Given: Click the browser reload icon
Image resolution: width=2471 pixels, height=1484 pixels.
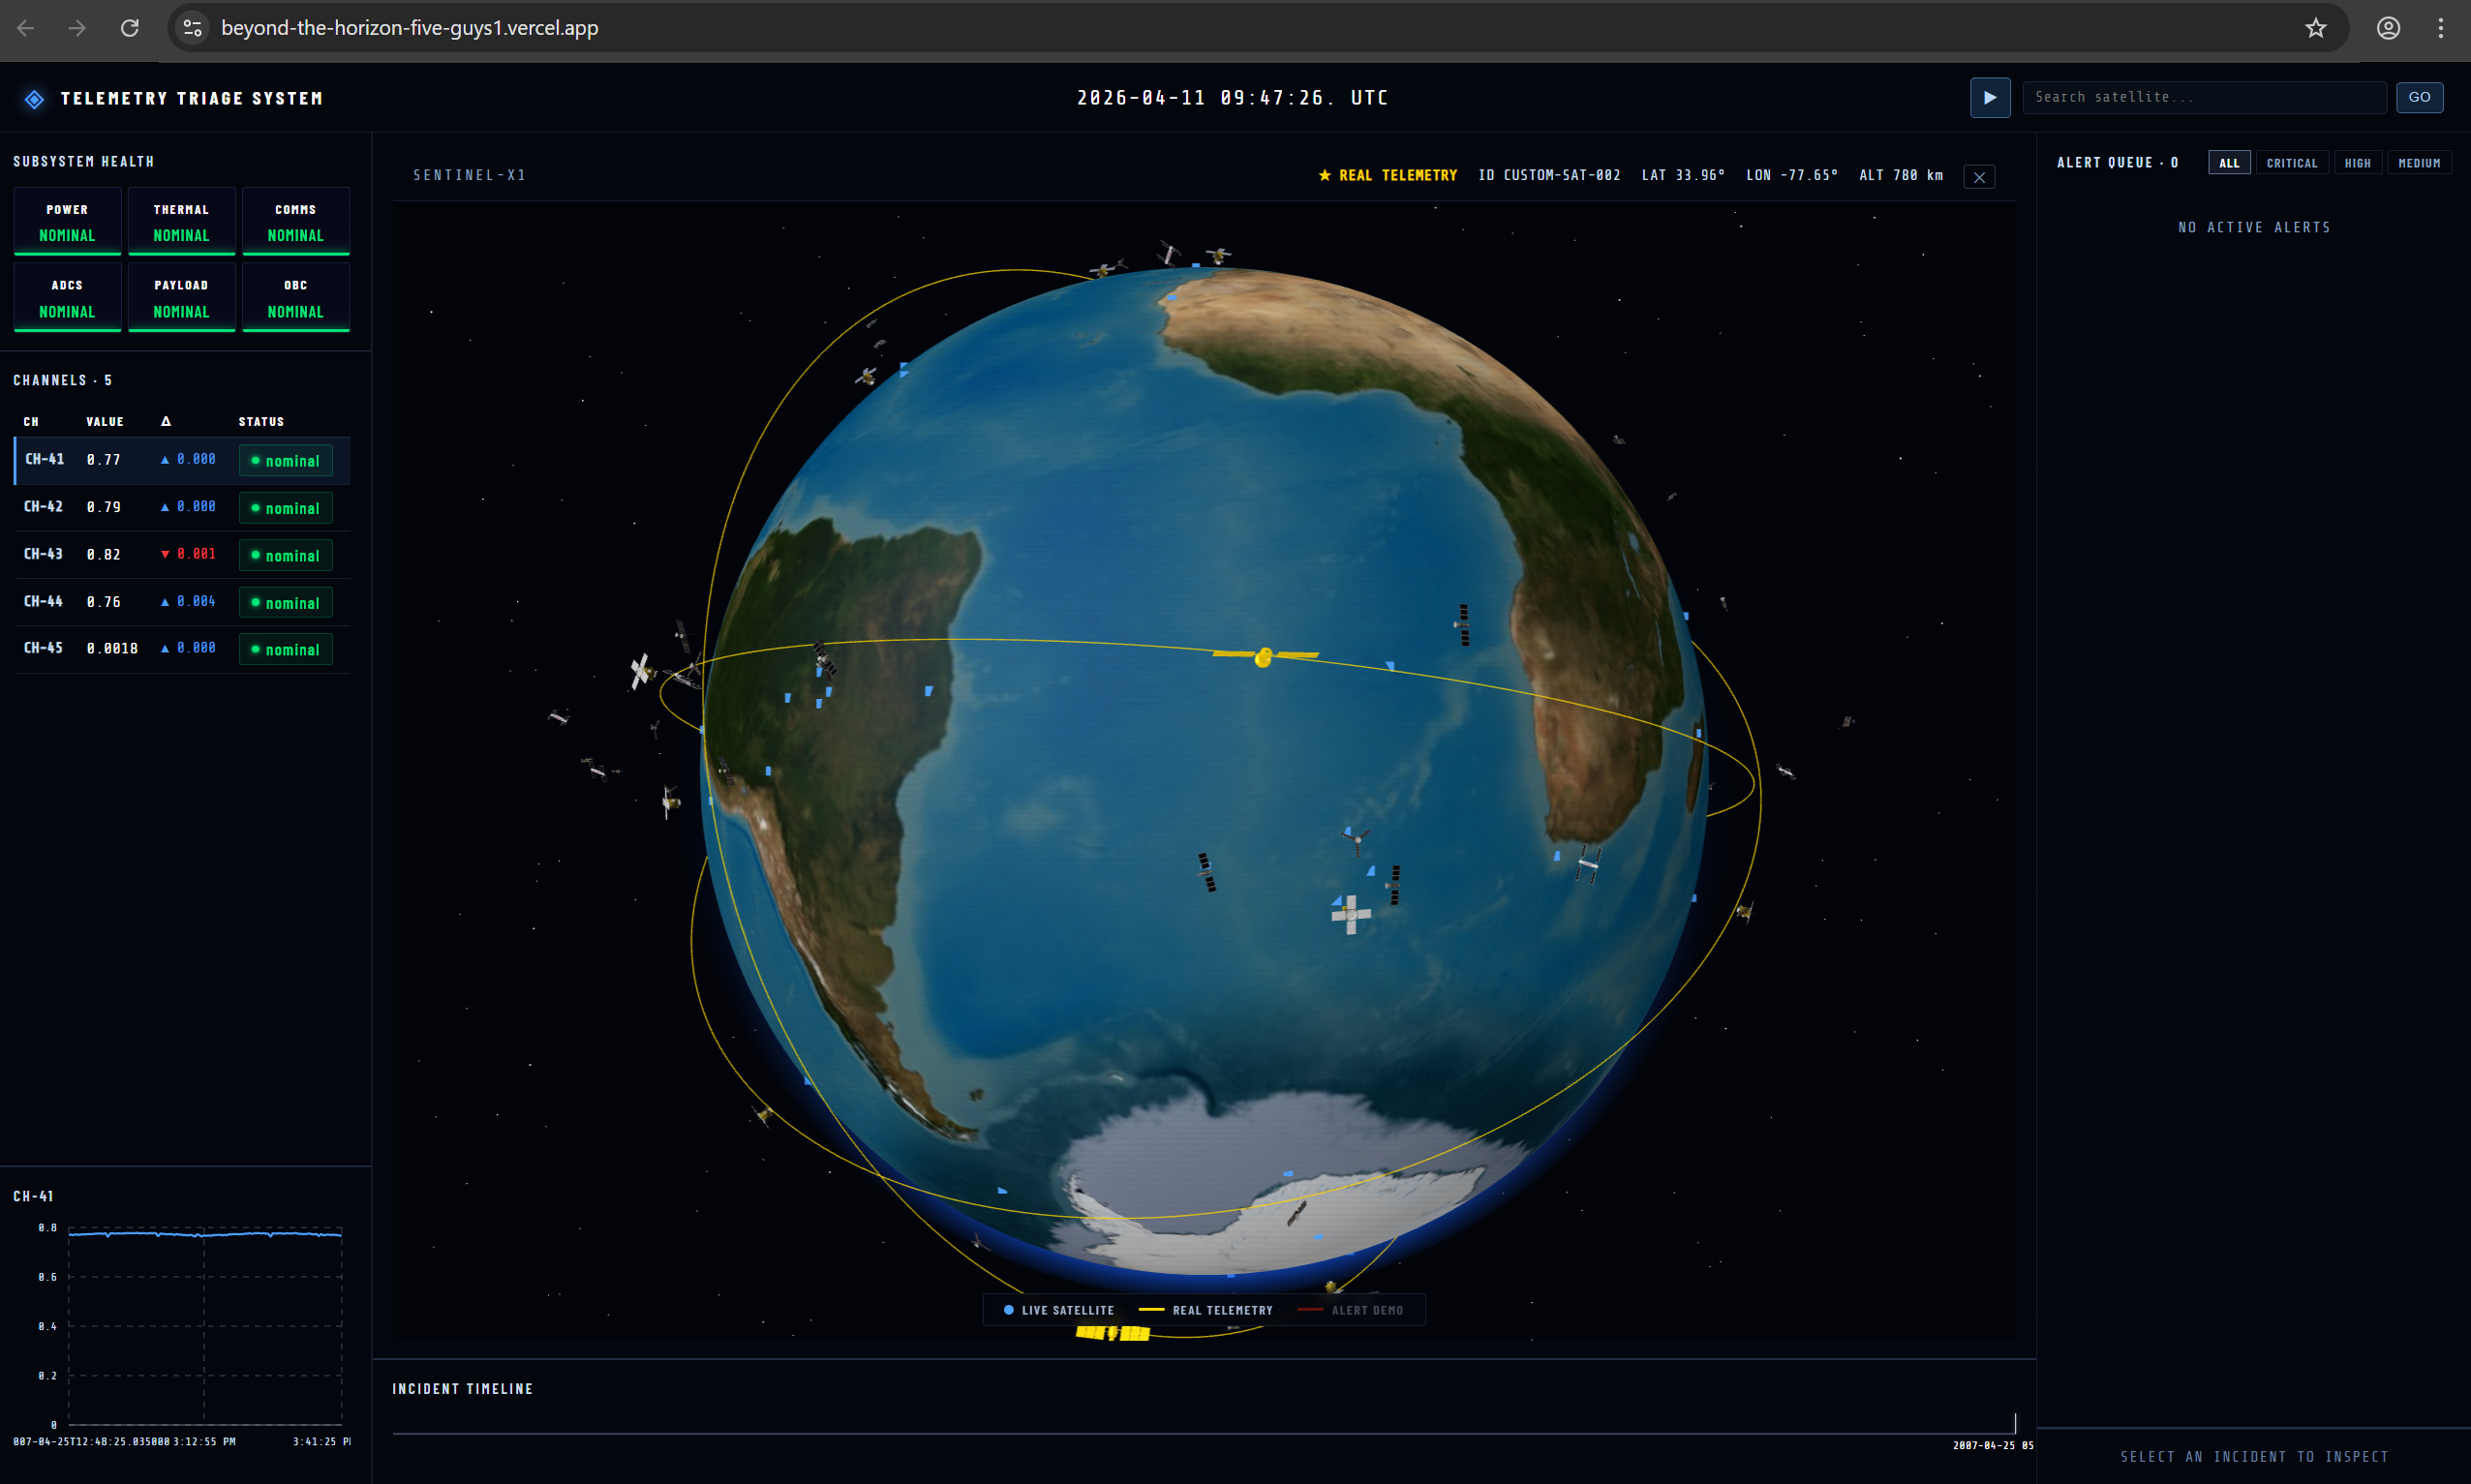Looking at the screenshot, I should click(130, 28).
